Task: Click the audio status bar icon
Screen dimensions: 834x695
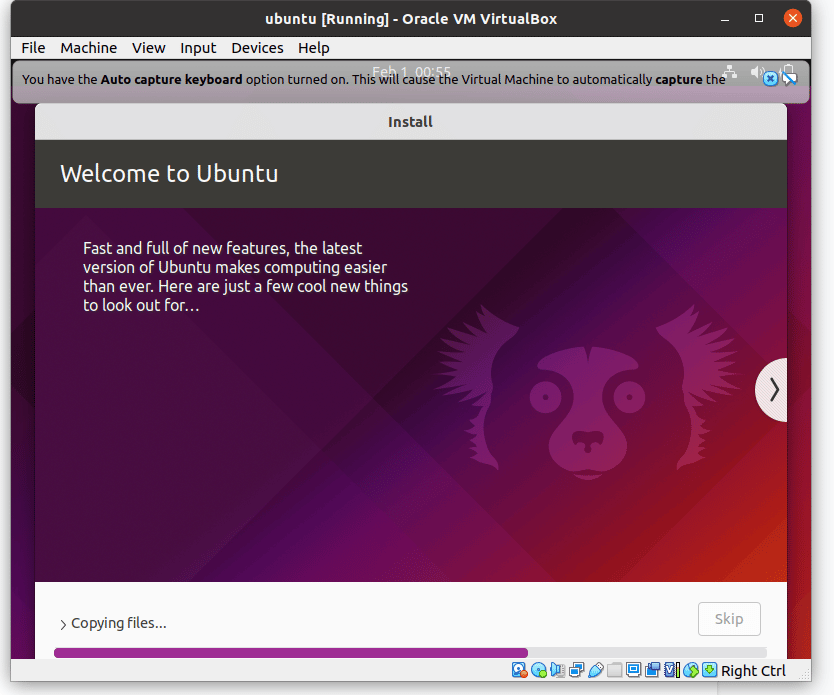Action: click(x=557, y=670)
